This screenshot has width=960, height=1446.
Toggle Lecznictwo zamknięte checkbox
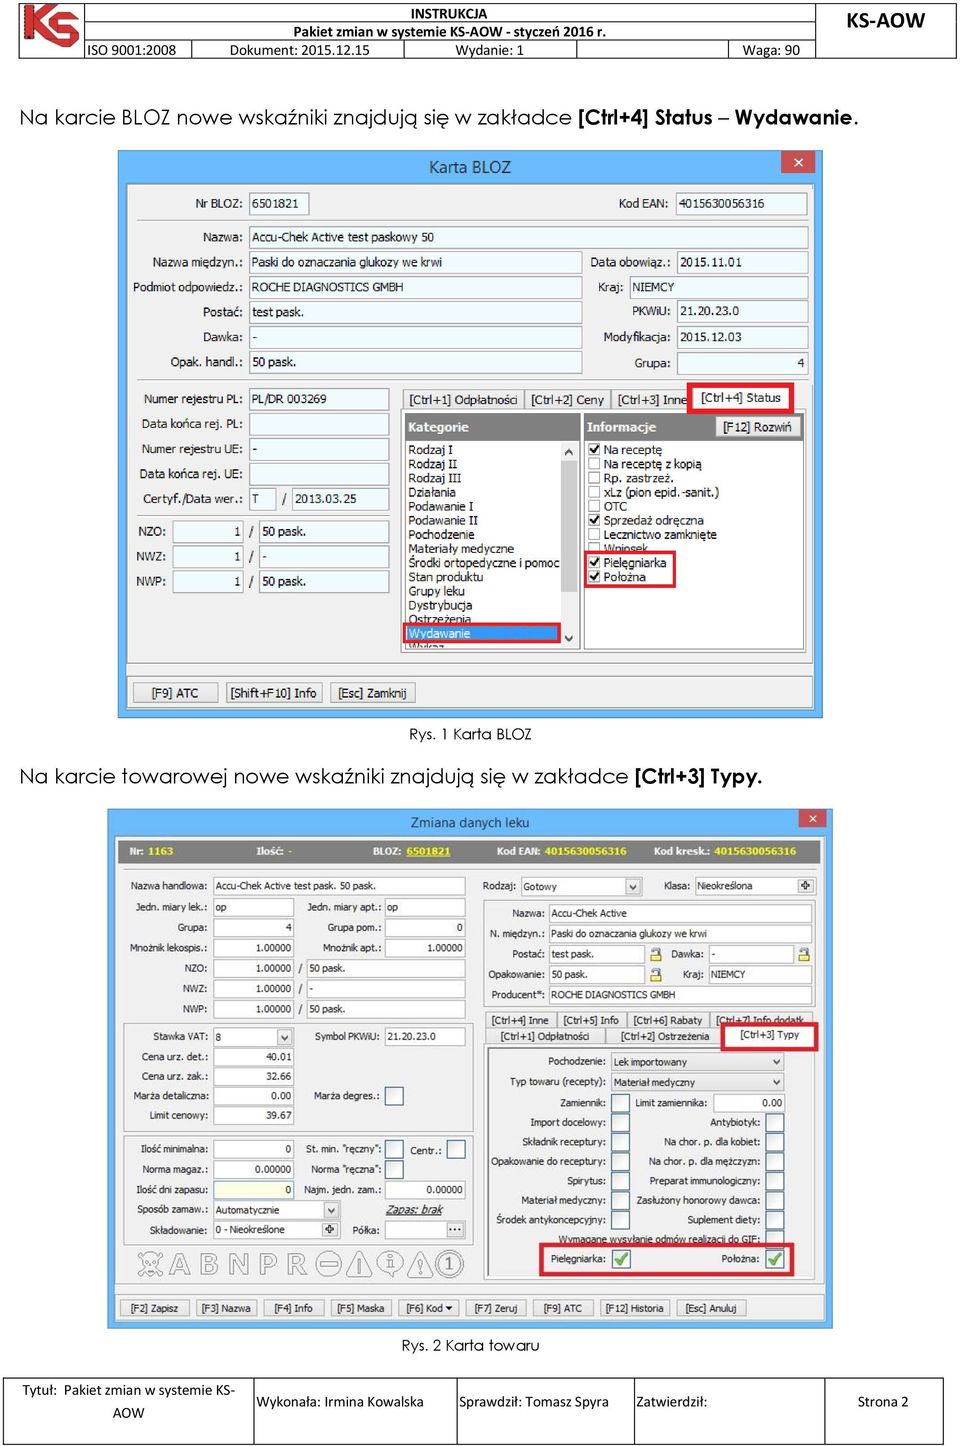point(594,534)
